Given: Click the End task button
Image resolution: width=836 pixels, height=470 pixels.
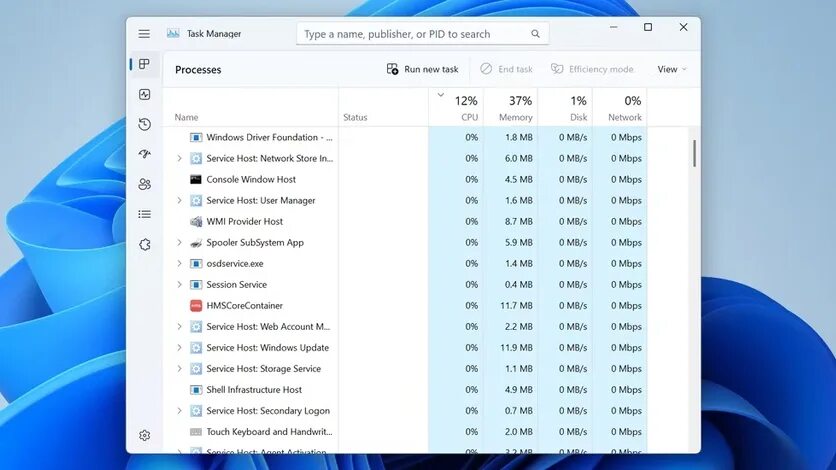Looking at the screenshot, I should click(x=507, y=69).
